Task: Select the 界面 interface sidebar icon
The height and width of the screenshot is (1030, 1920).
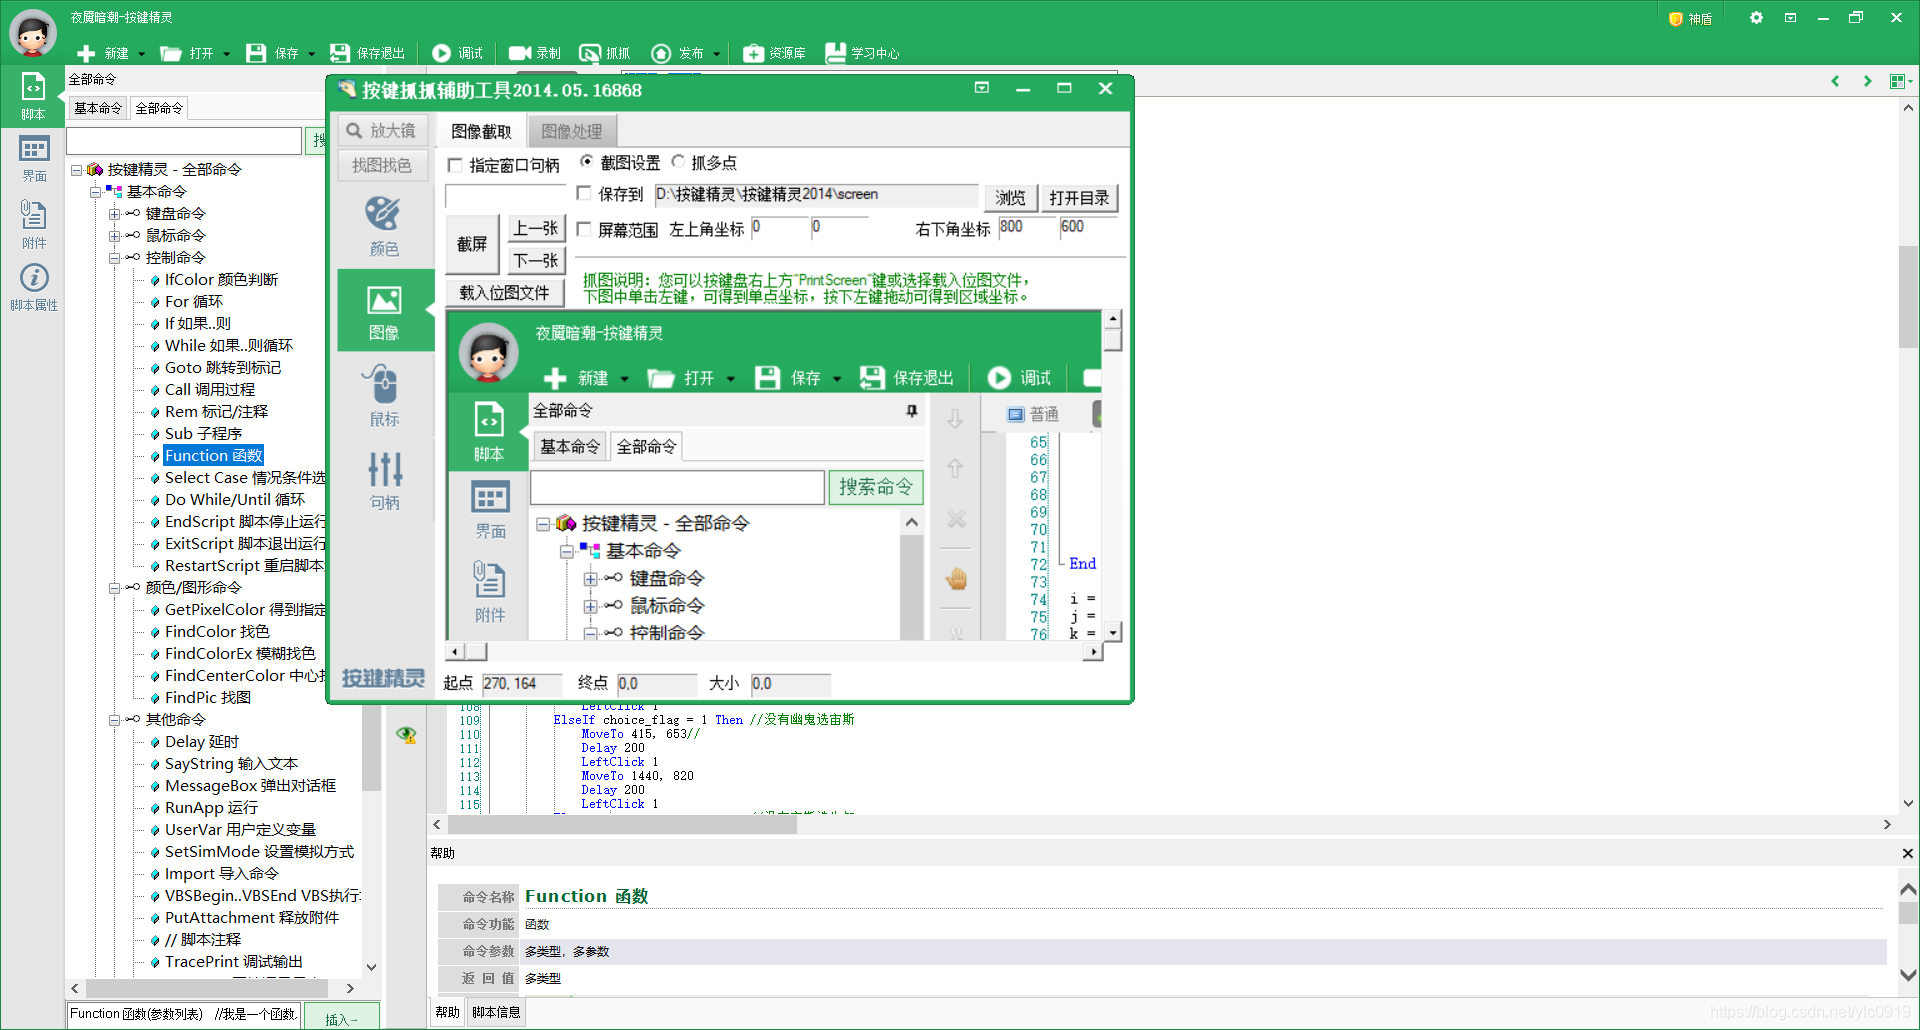Action: (x=34, y=158)
